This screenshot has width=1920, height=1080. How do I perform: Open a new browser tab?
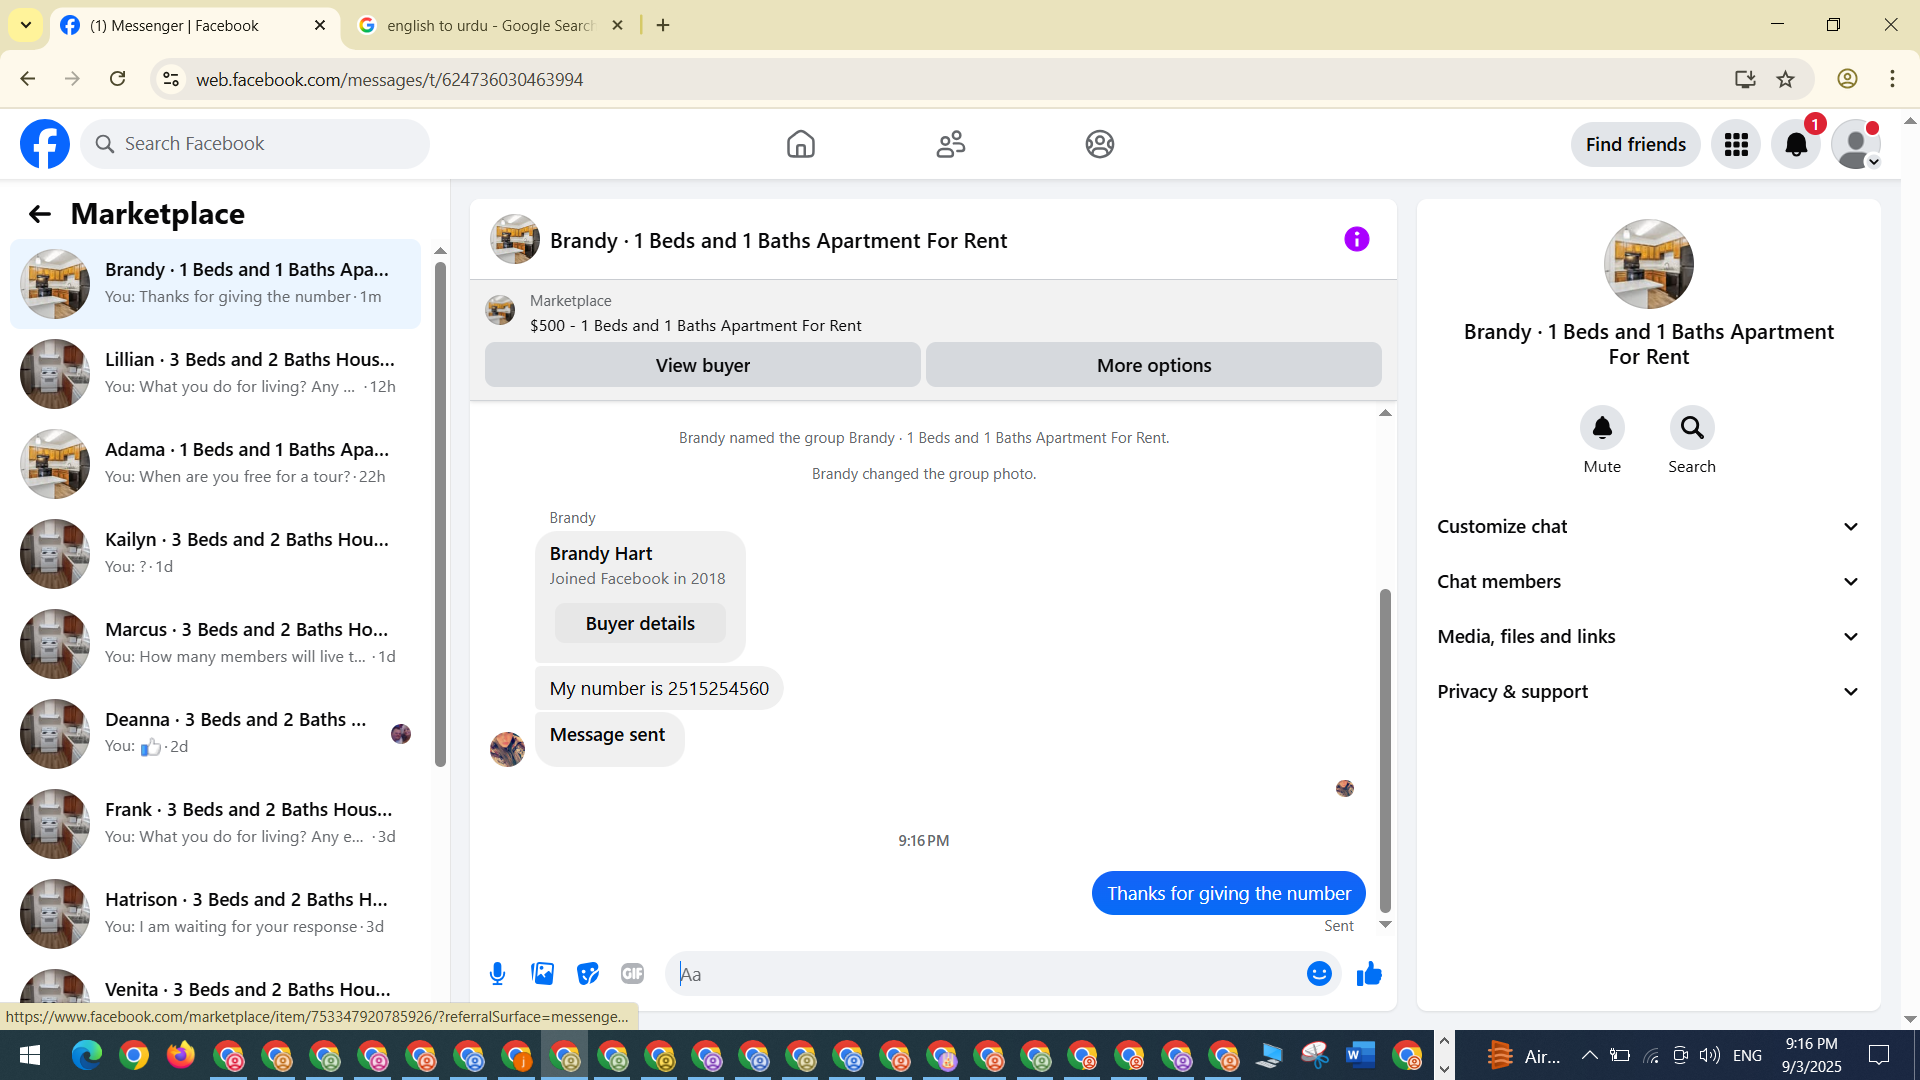pyautogui.click(x=663, y=26)
